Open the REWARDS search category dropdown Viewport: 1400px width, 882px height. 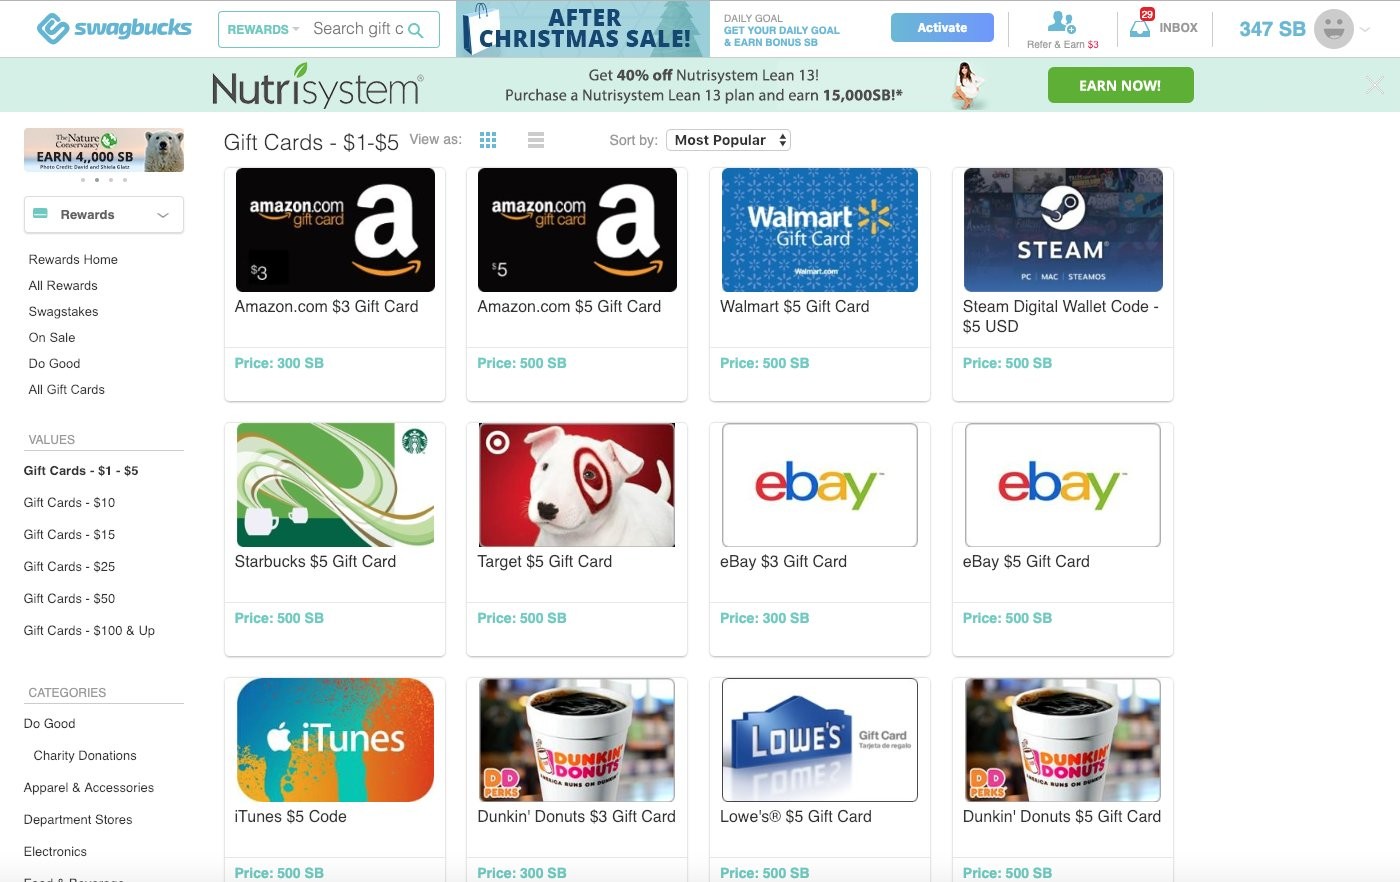(263, 30)
